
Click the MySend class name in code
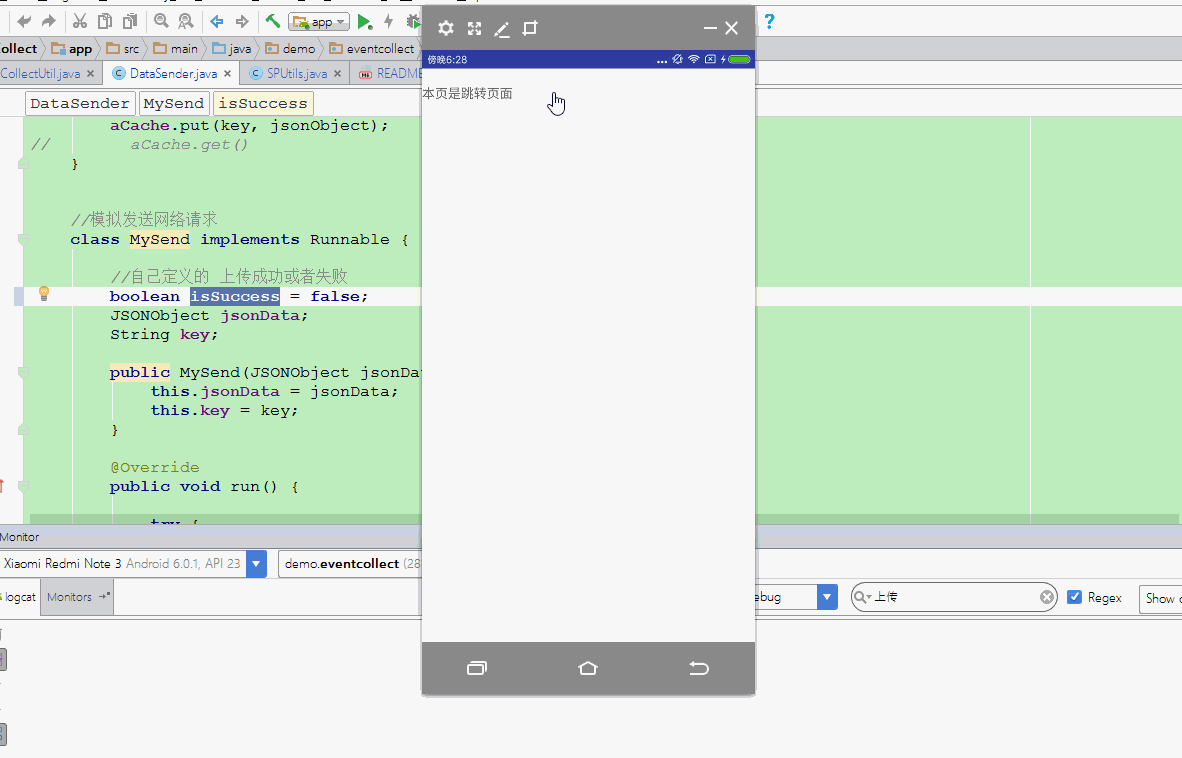(x=160, y=240)
